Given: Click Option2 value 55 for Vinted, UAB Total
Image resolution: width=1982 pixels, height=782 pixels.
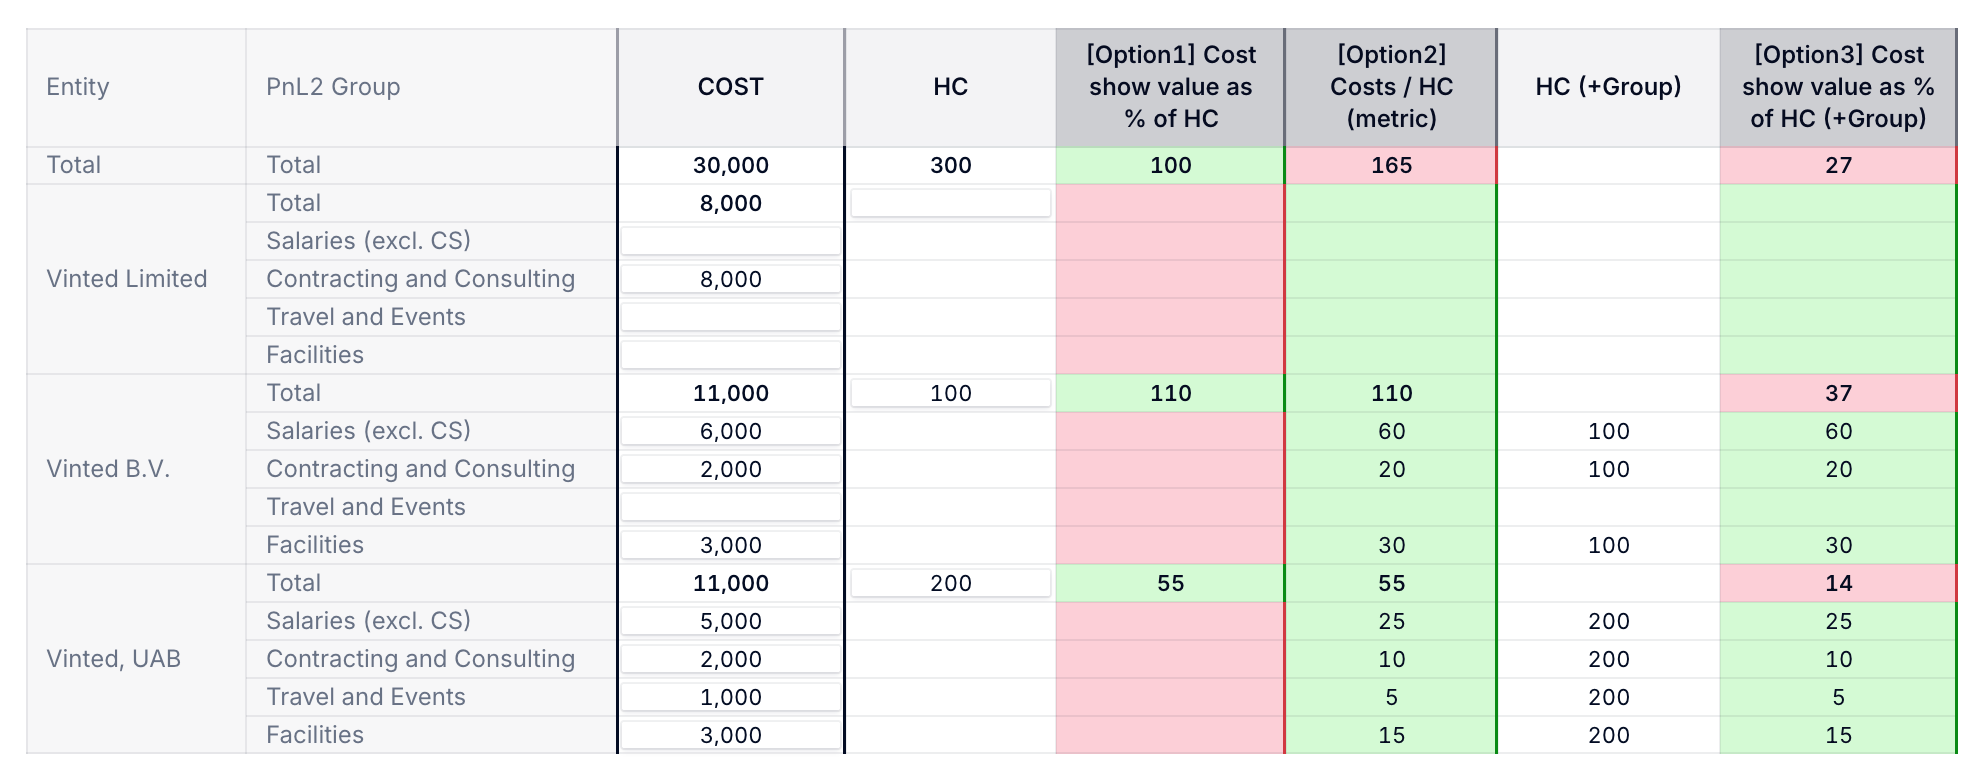Looking at the screenshot, I should point(1391,583).
